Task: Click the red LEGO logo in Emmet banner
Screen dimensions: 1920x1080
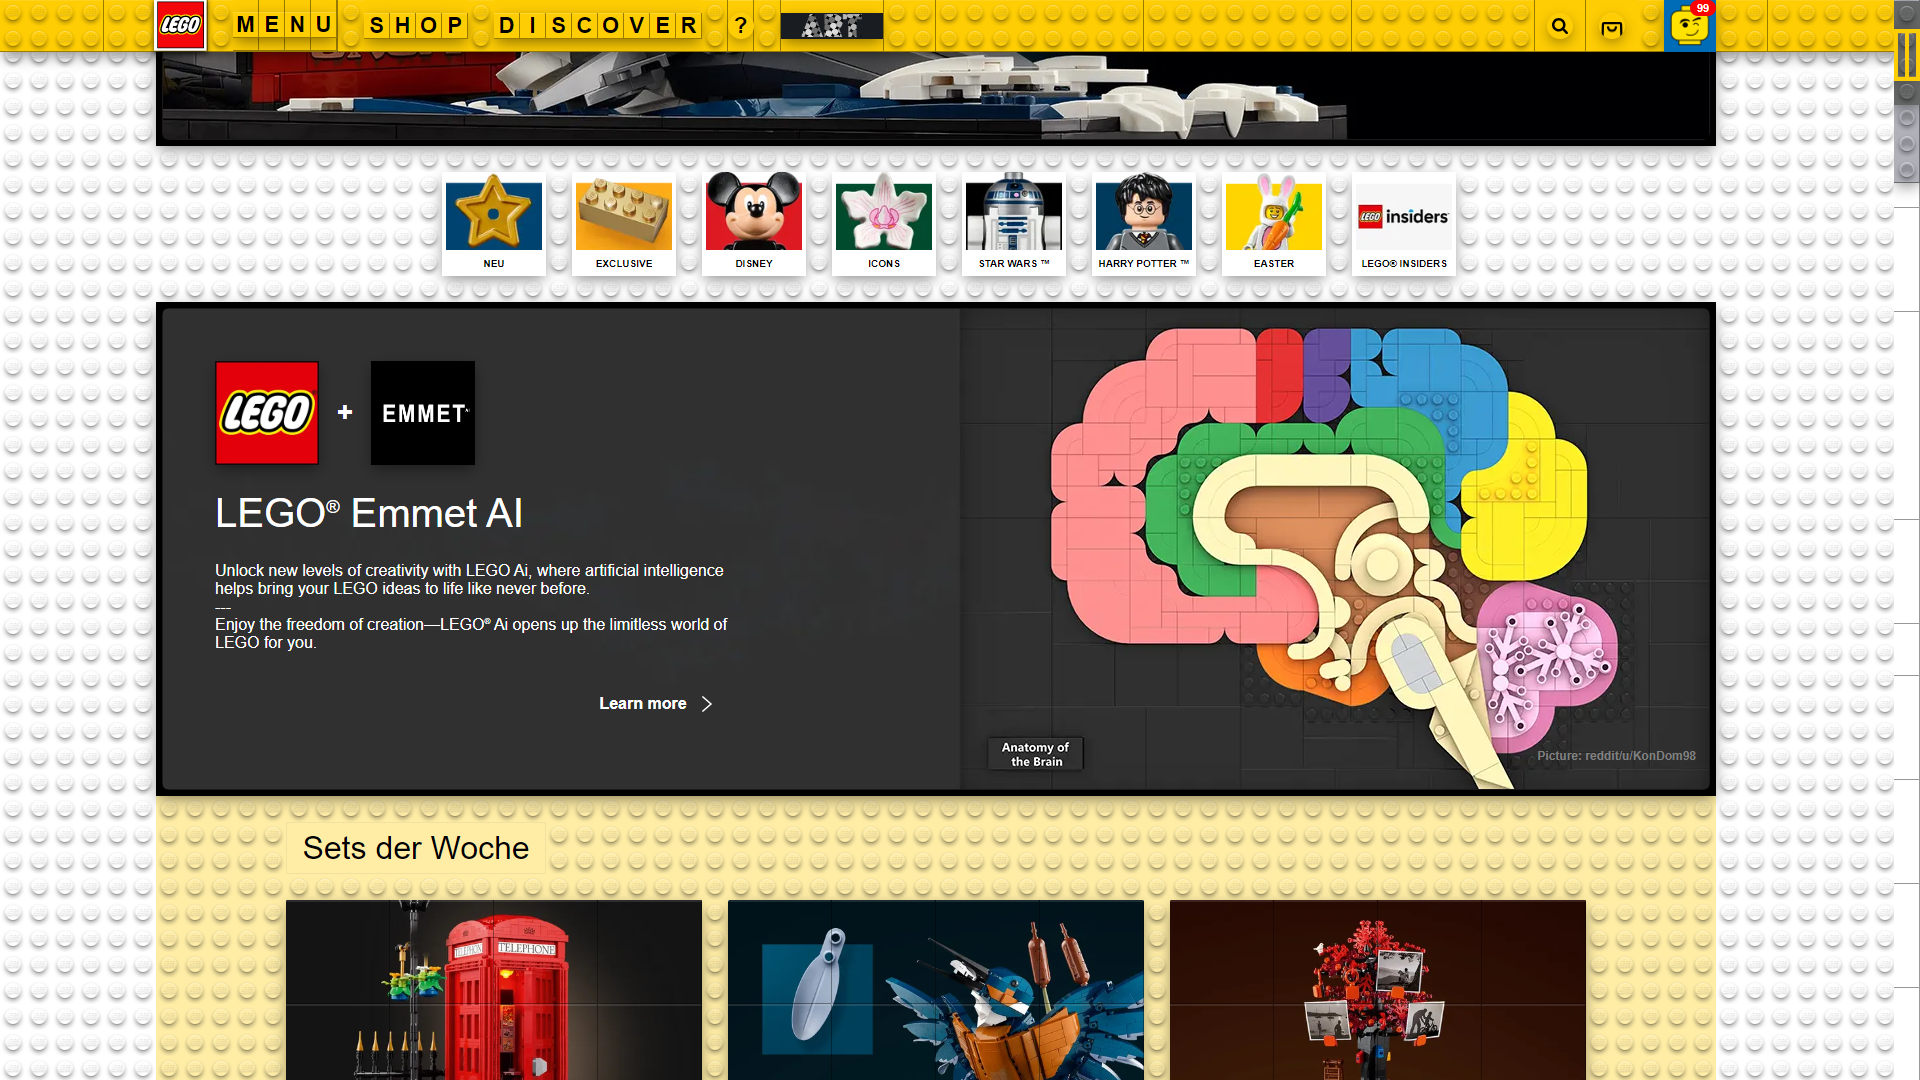Action: [x=267, y=413]
